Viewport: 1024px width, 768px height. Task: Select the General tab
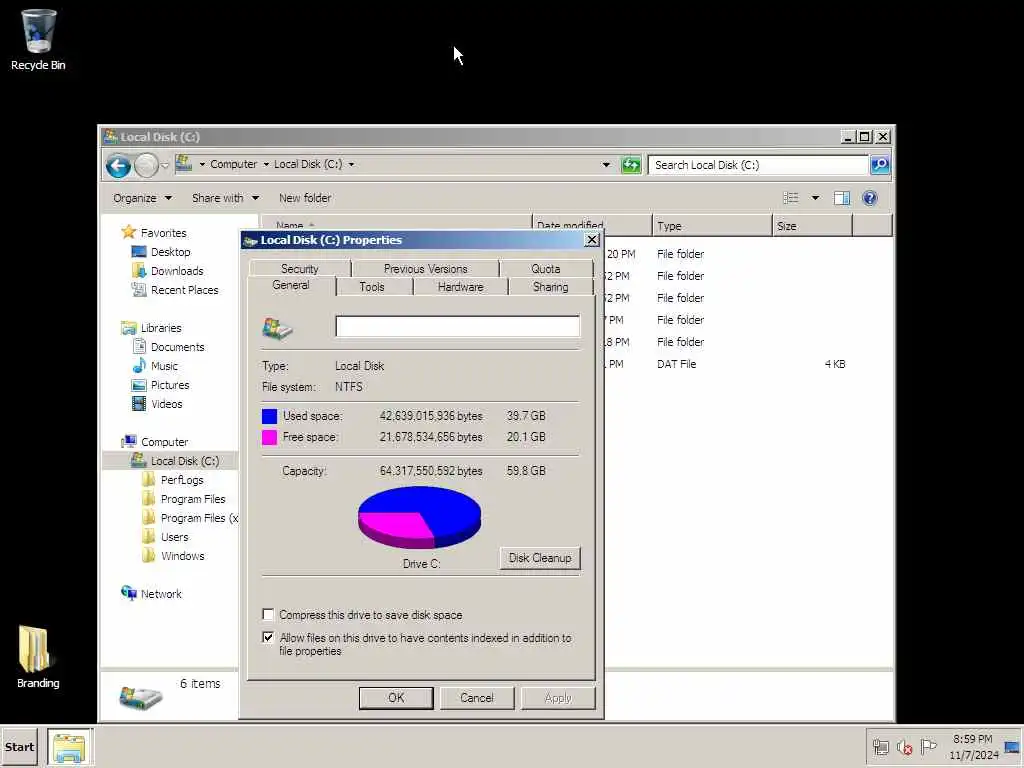pos(291,285)
